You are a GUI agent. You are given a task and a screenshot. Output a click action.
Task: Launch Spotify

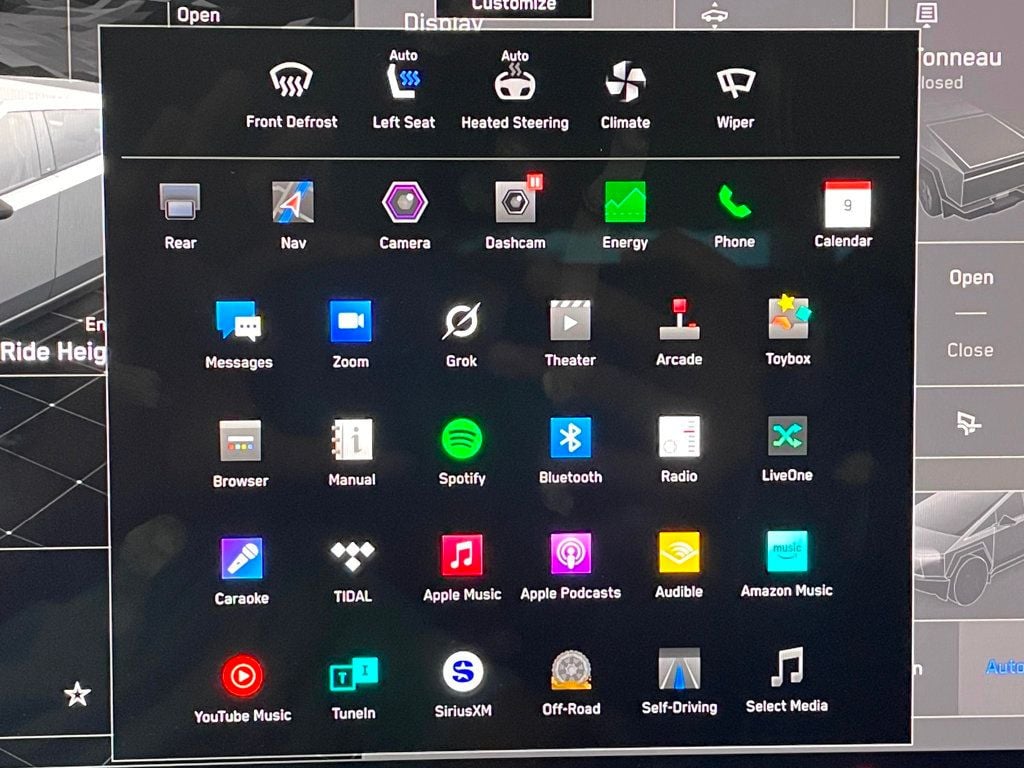tap(462, 452)
